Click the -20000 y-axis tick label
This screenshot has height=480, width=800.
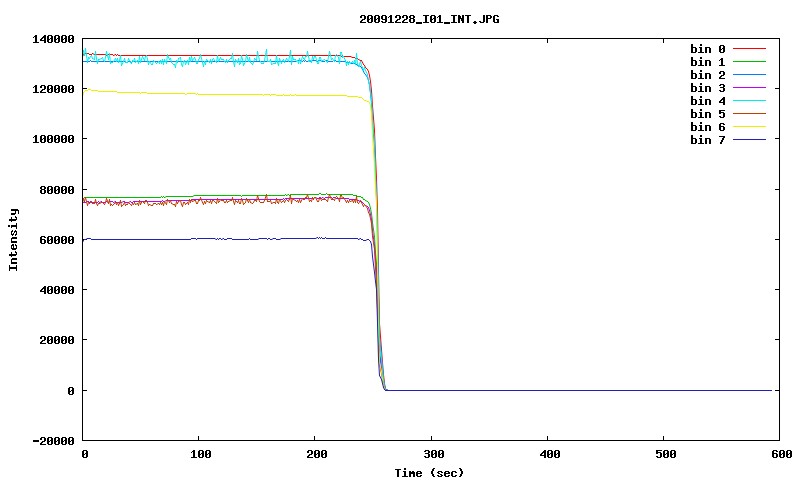[x=53, y=441]
